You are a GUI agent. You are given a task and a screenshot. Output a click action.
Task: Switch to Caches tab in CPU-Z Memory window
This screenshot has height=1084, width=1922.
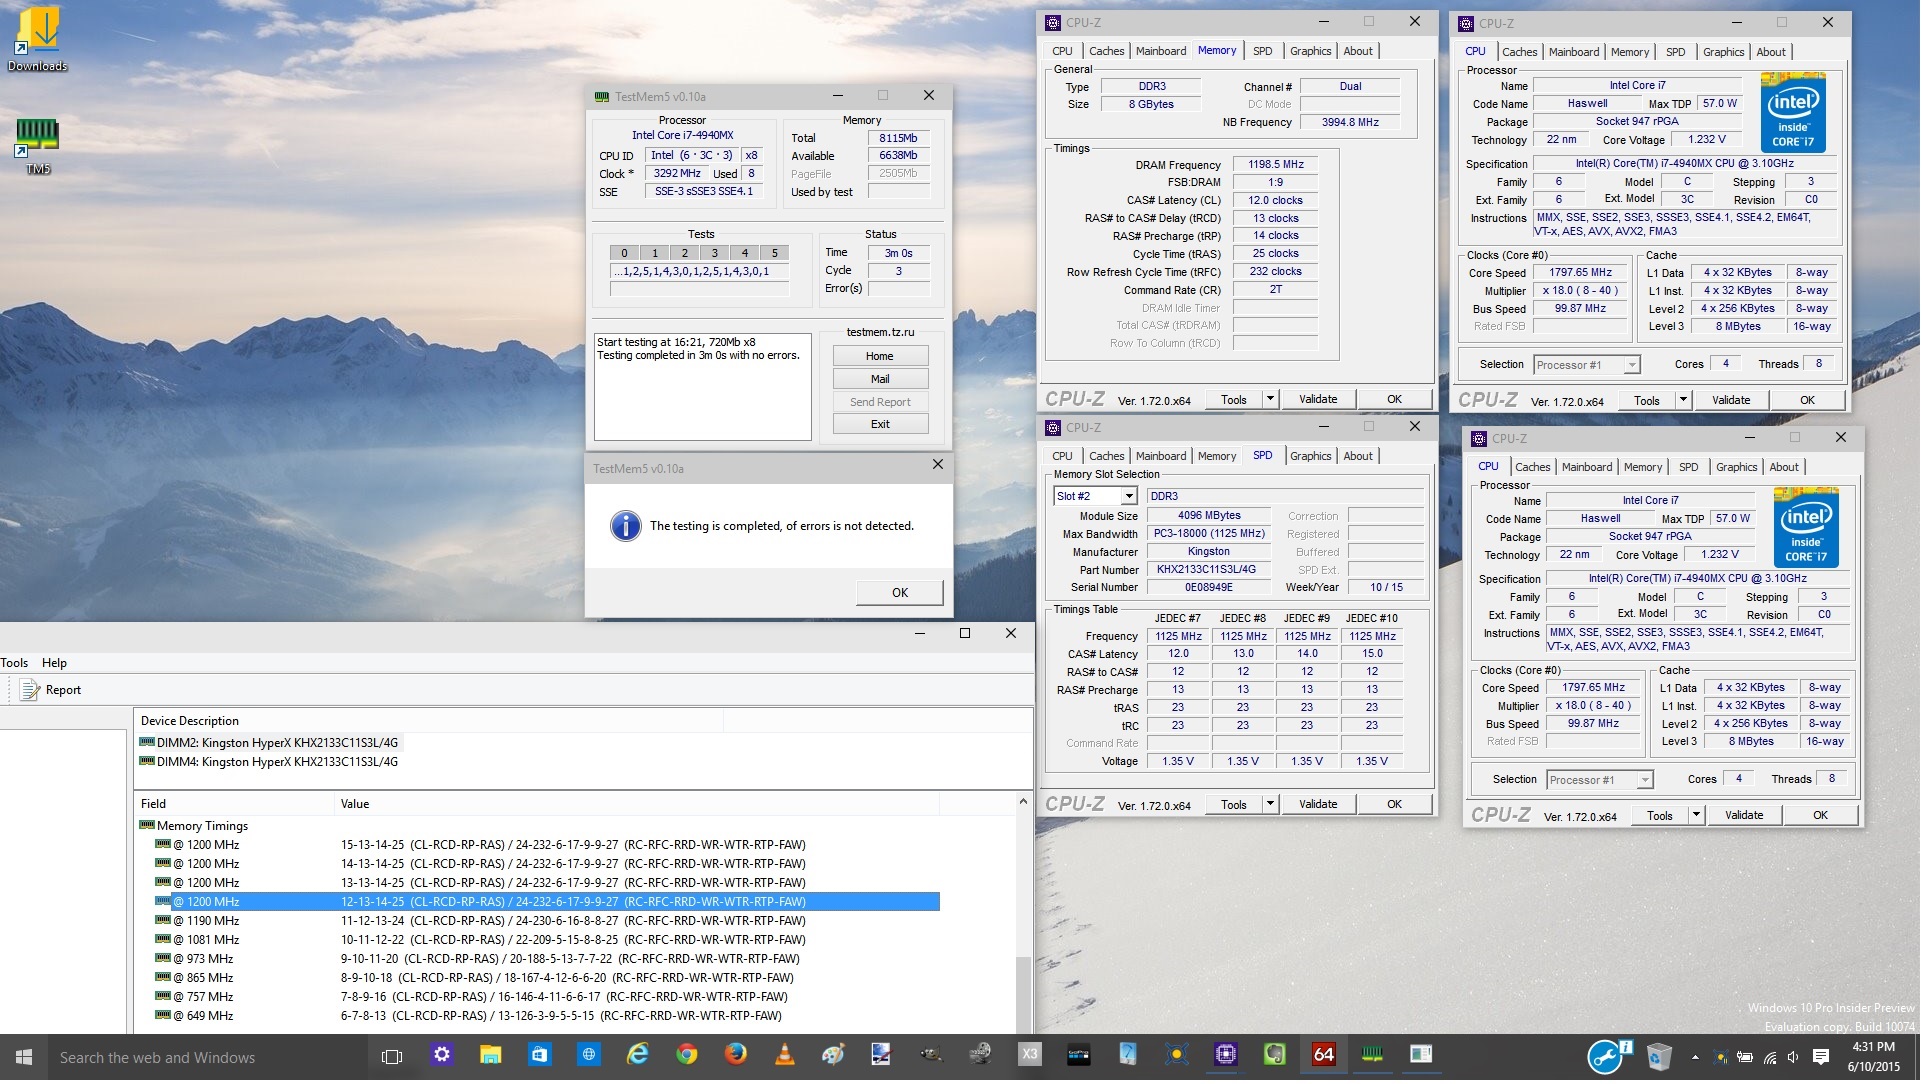pos(1108,51)
